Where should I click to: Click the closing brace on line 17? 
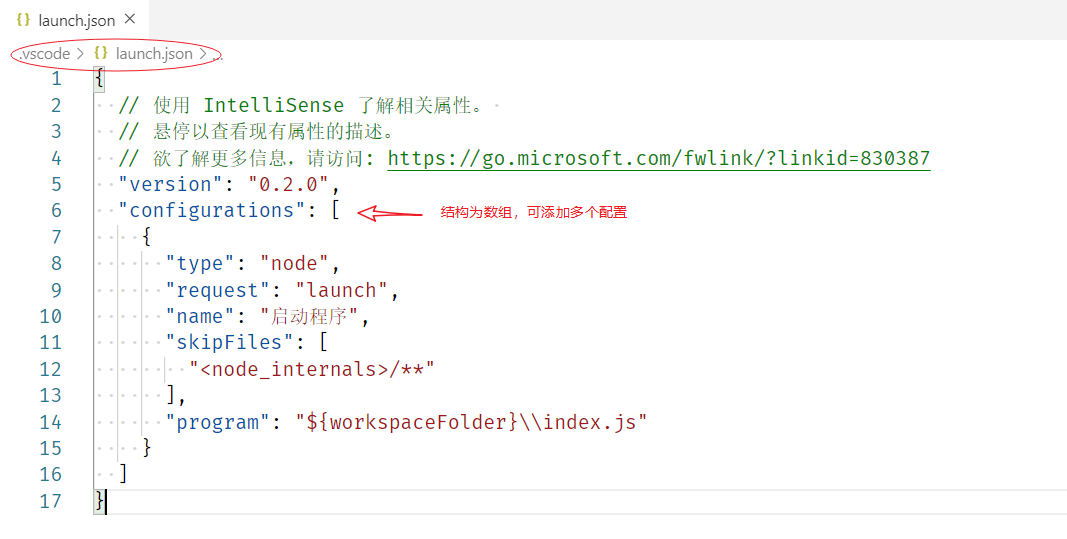99,501
